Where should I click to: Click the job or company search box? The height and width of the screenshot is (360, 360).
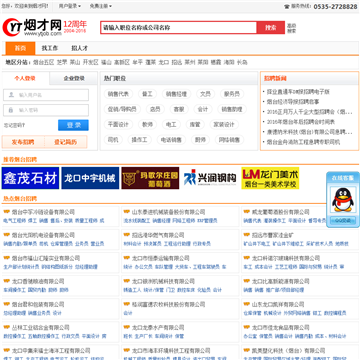pos(179,27)
